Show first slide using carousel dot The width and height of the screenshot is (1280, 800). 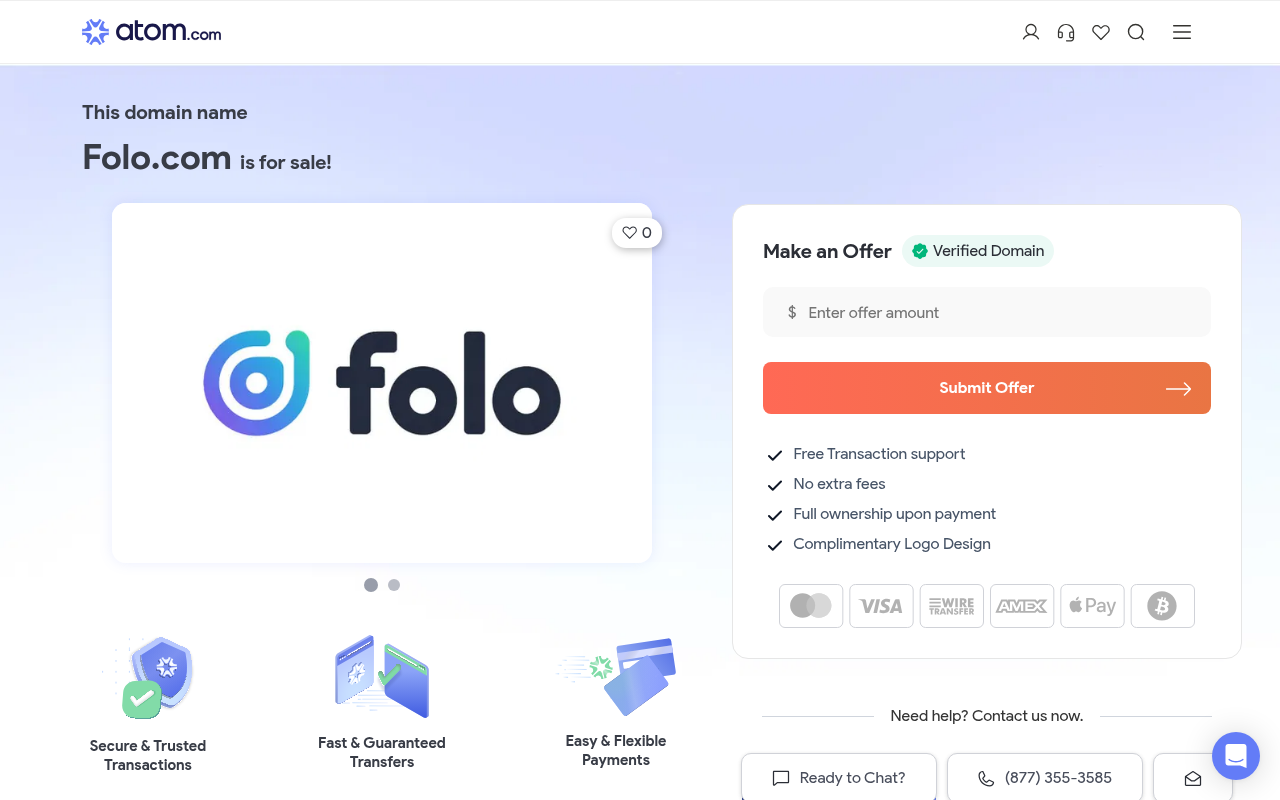point(371,585)
